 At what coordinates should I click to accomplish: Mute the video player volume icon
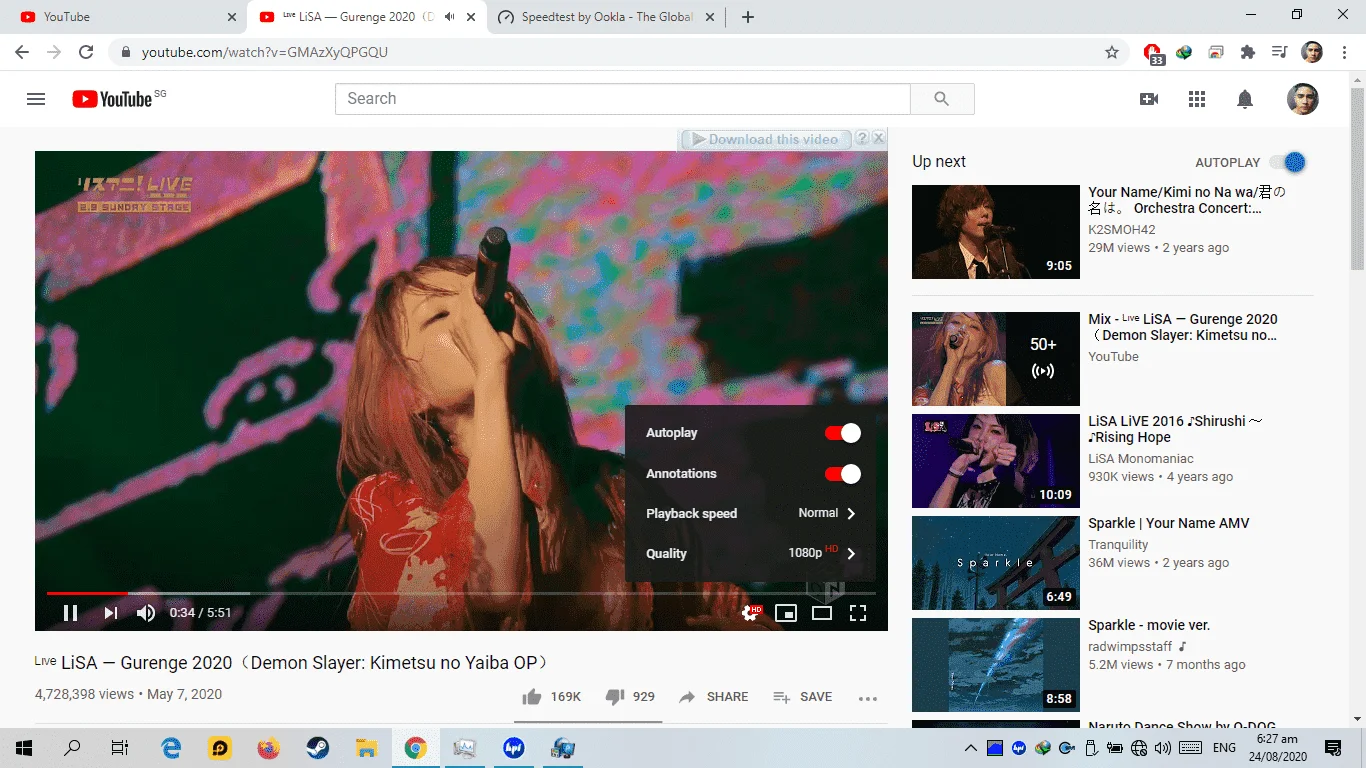click(x=146, y=613)
